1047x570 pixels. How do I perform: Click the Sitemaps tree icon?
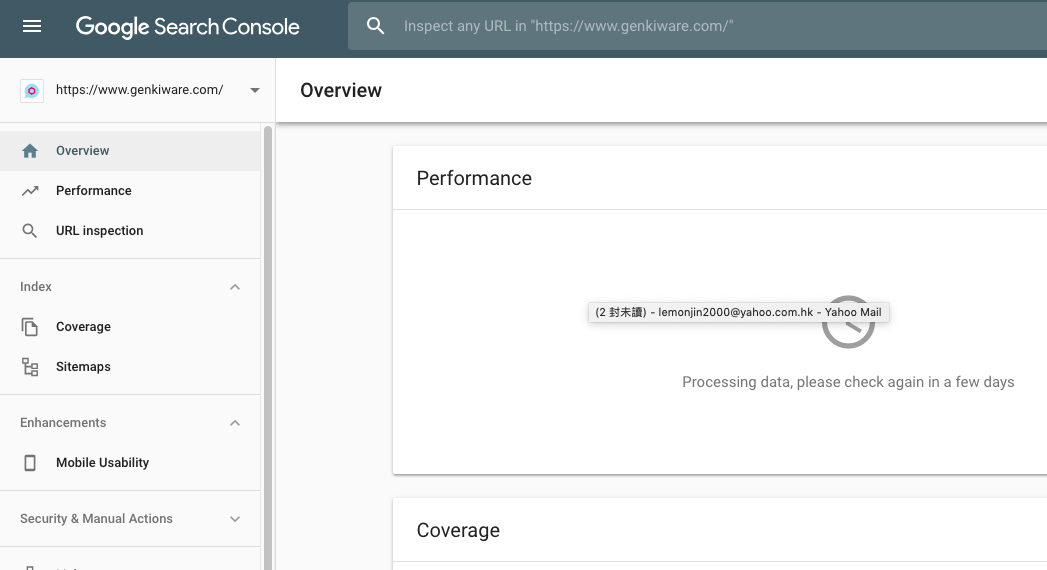click(x=30, y=367)
